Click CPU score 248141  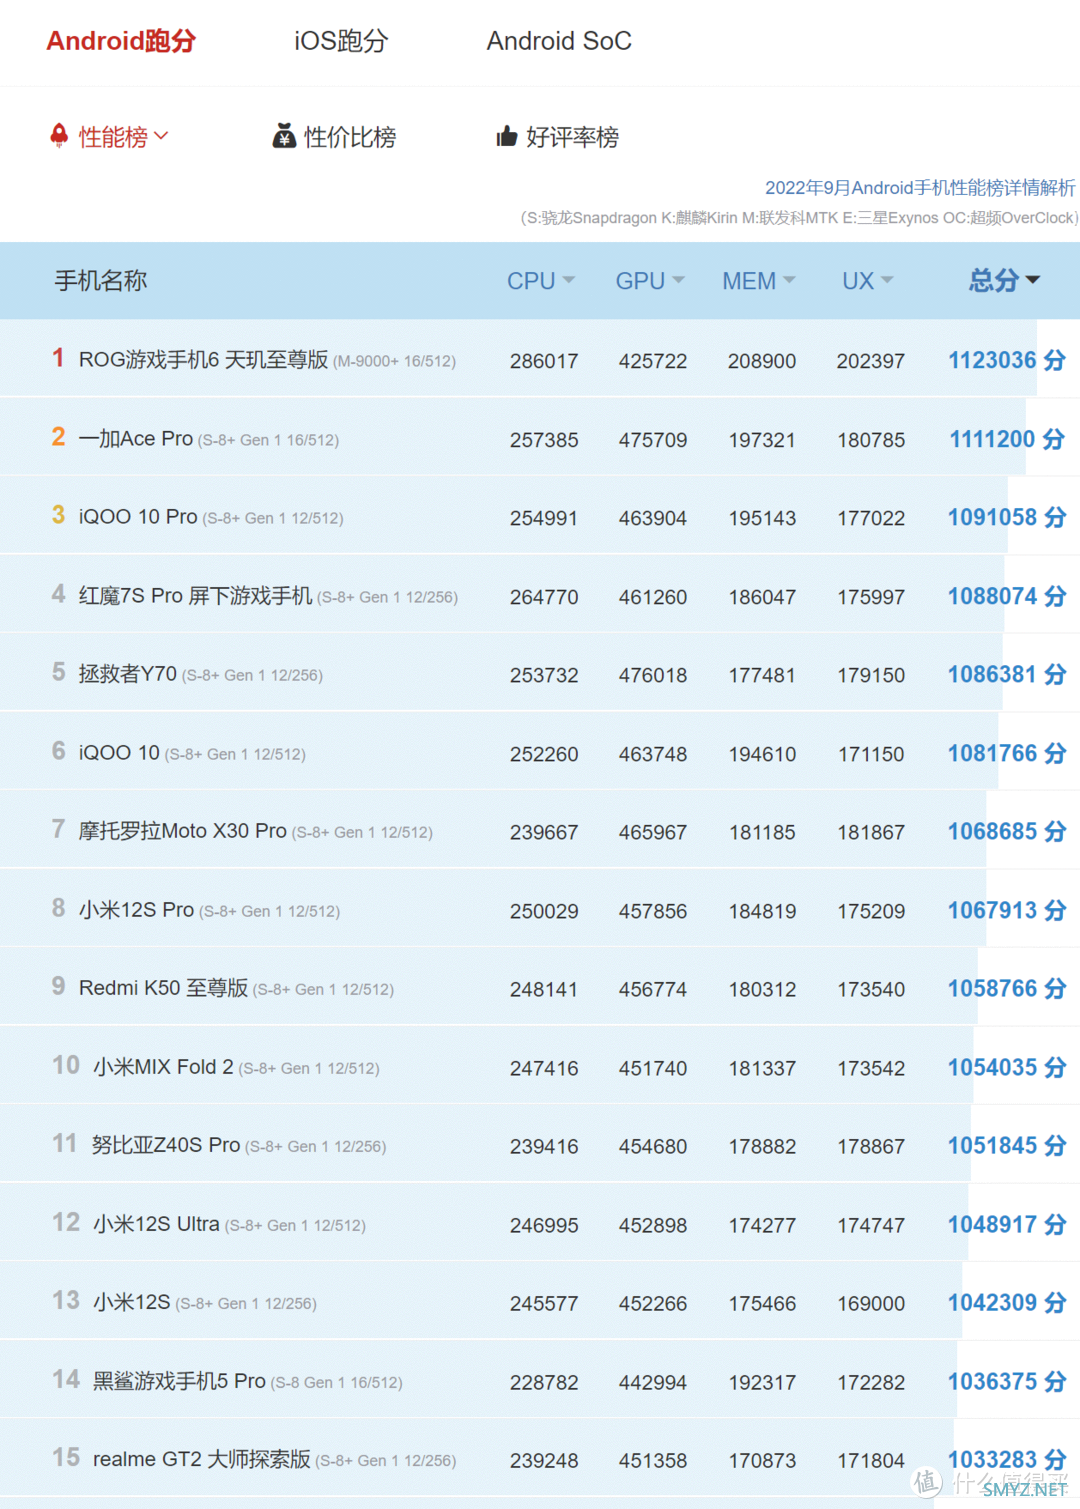click(x=544, y=989)
